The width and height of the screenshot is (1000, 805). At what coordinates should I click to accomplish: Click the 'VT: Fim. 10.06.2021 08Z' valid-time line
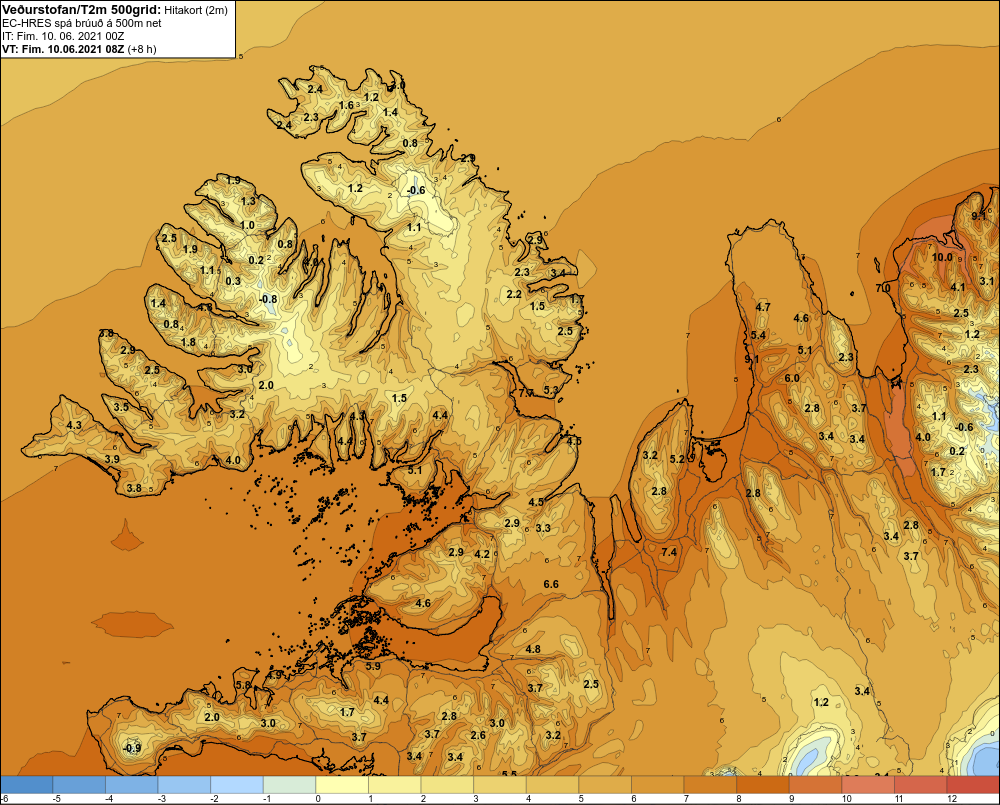(63, 48)
